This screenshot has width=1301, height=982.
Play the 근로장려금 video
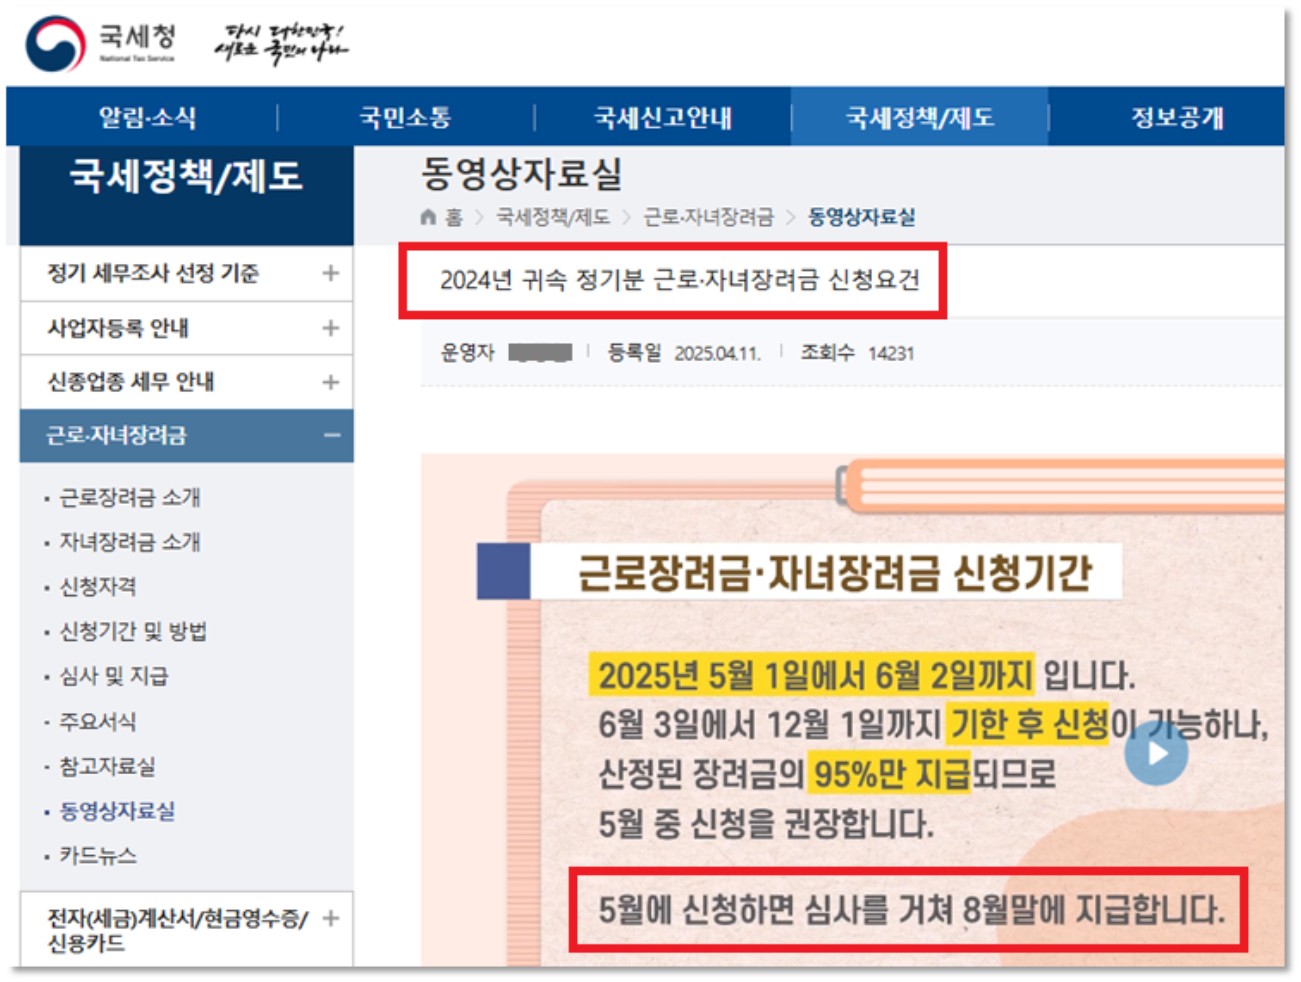point(1156,752)
